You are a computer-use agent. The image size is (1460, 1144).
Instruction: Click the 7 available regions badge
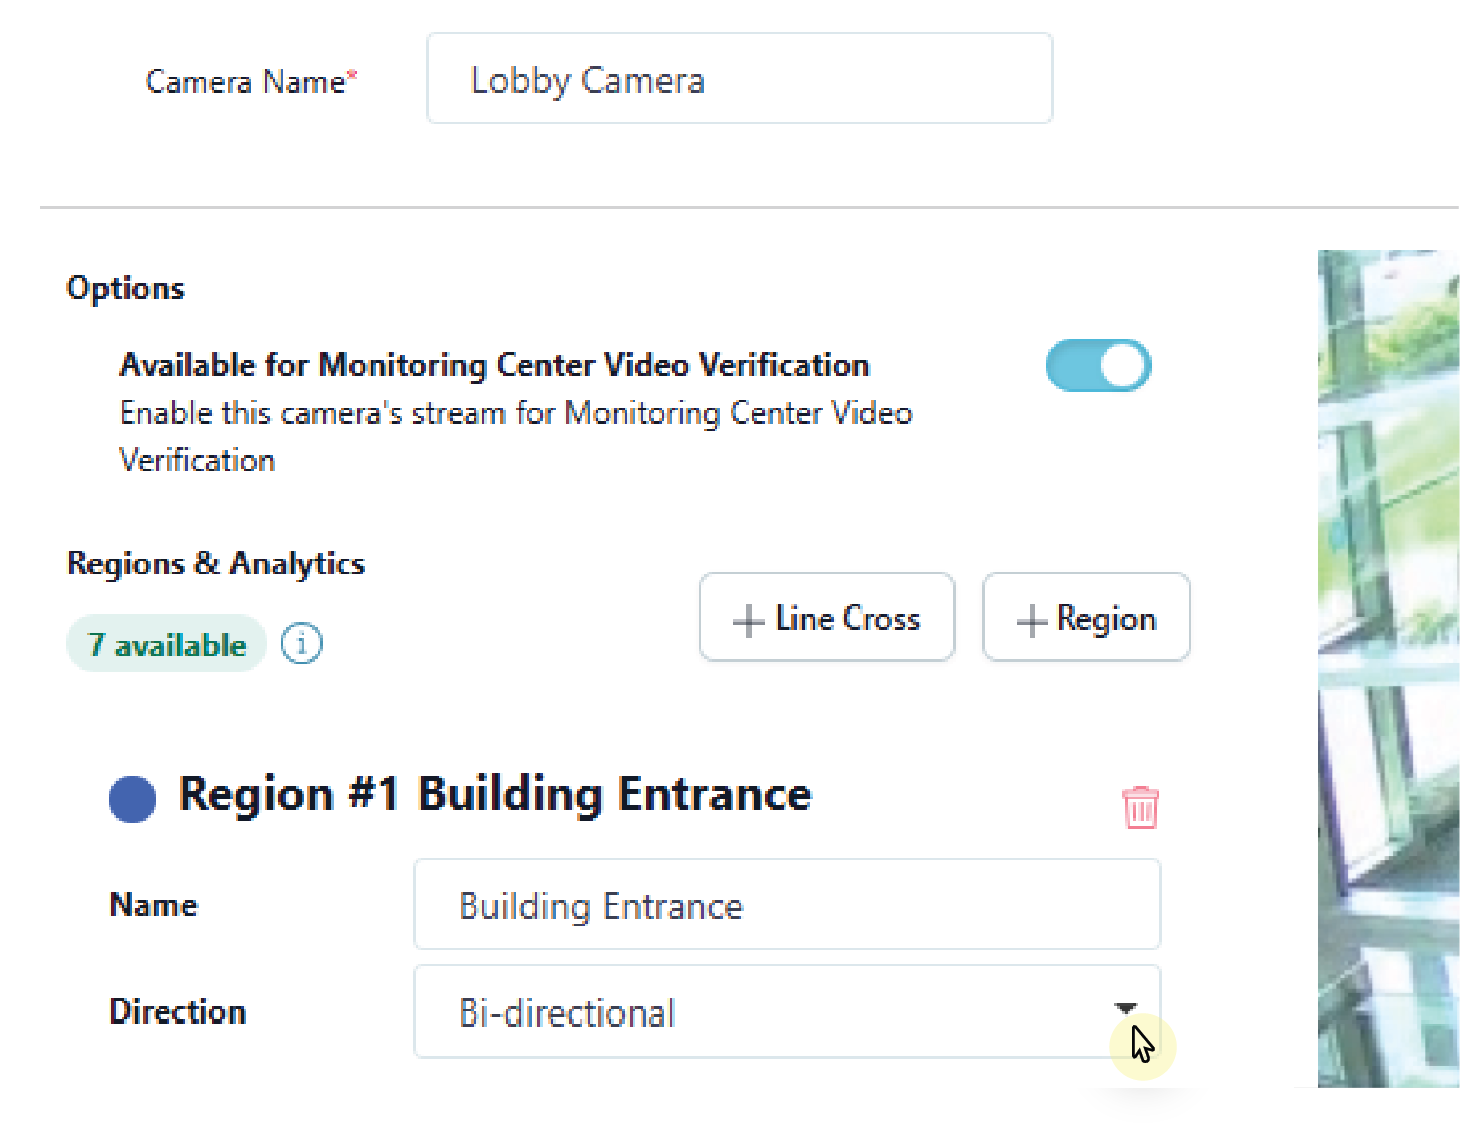[166, 644]
